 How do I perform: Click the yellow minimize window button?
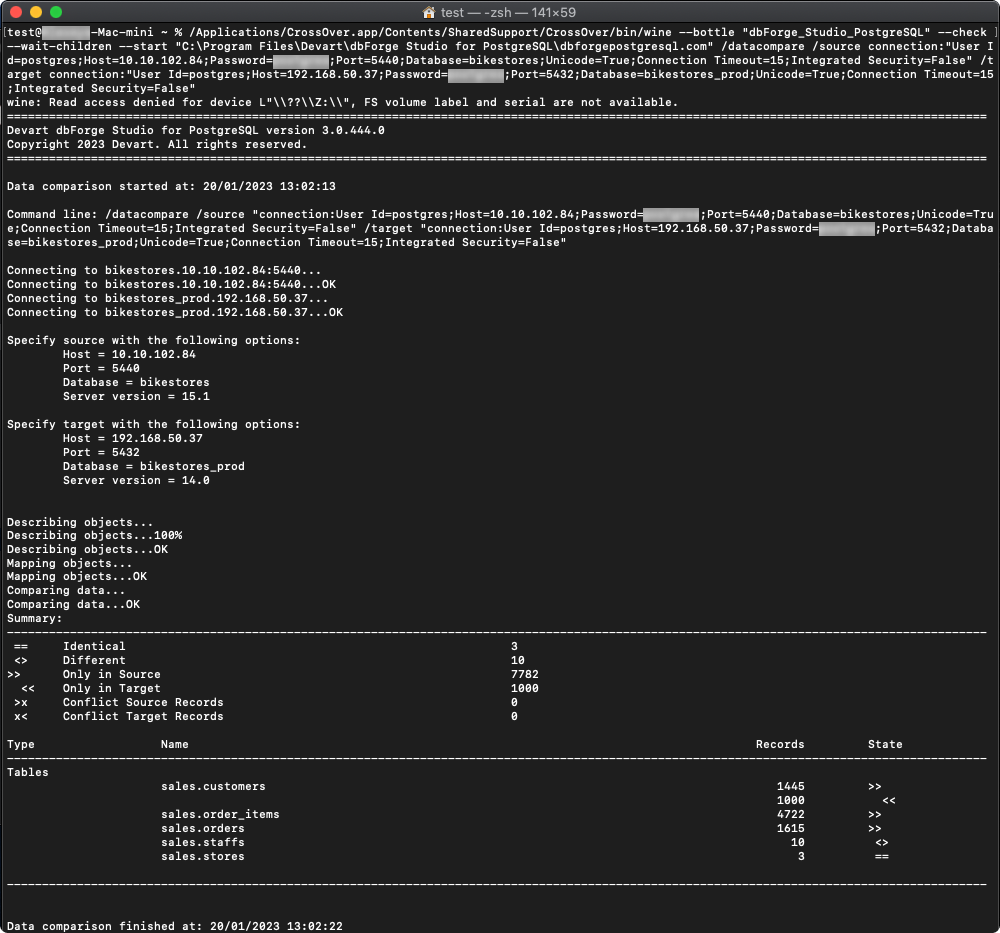[x=36, y=12]
